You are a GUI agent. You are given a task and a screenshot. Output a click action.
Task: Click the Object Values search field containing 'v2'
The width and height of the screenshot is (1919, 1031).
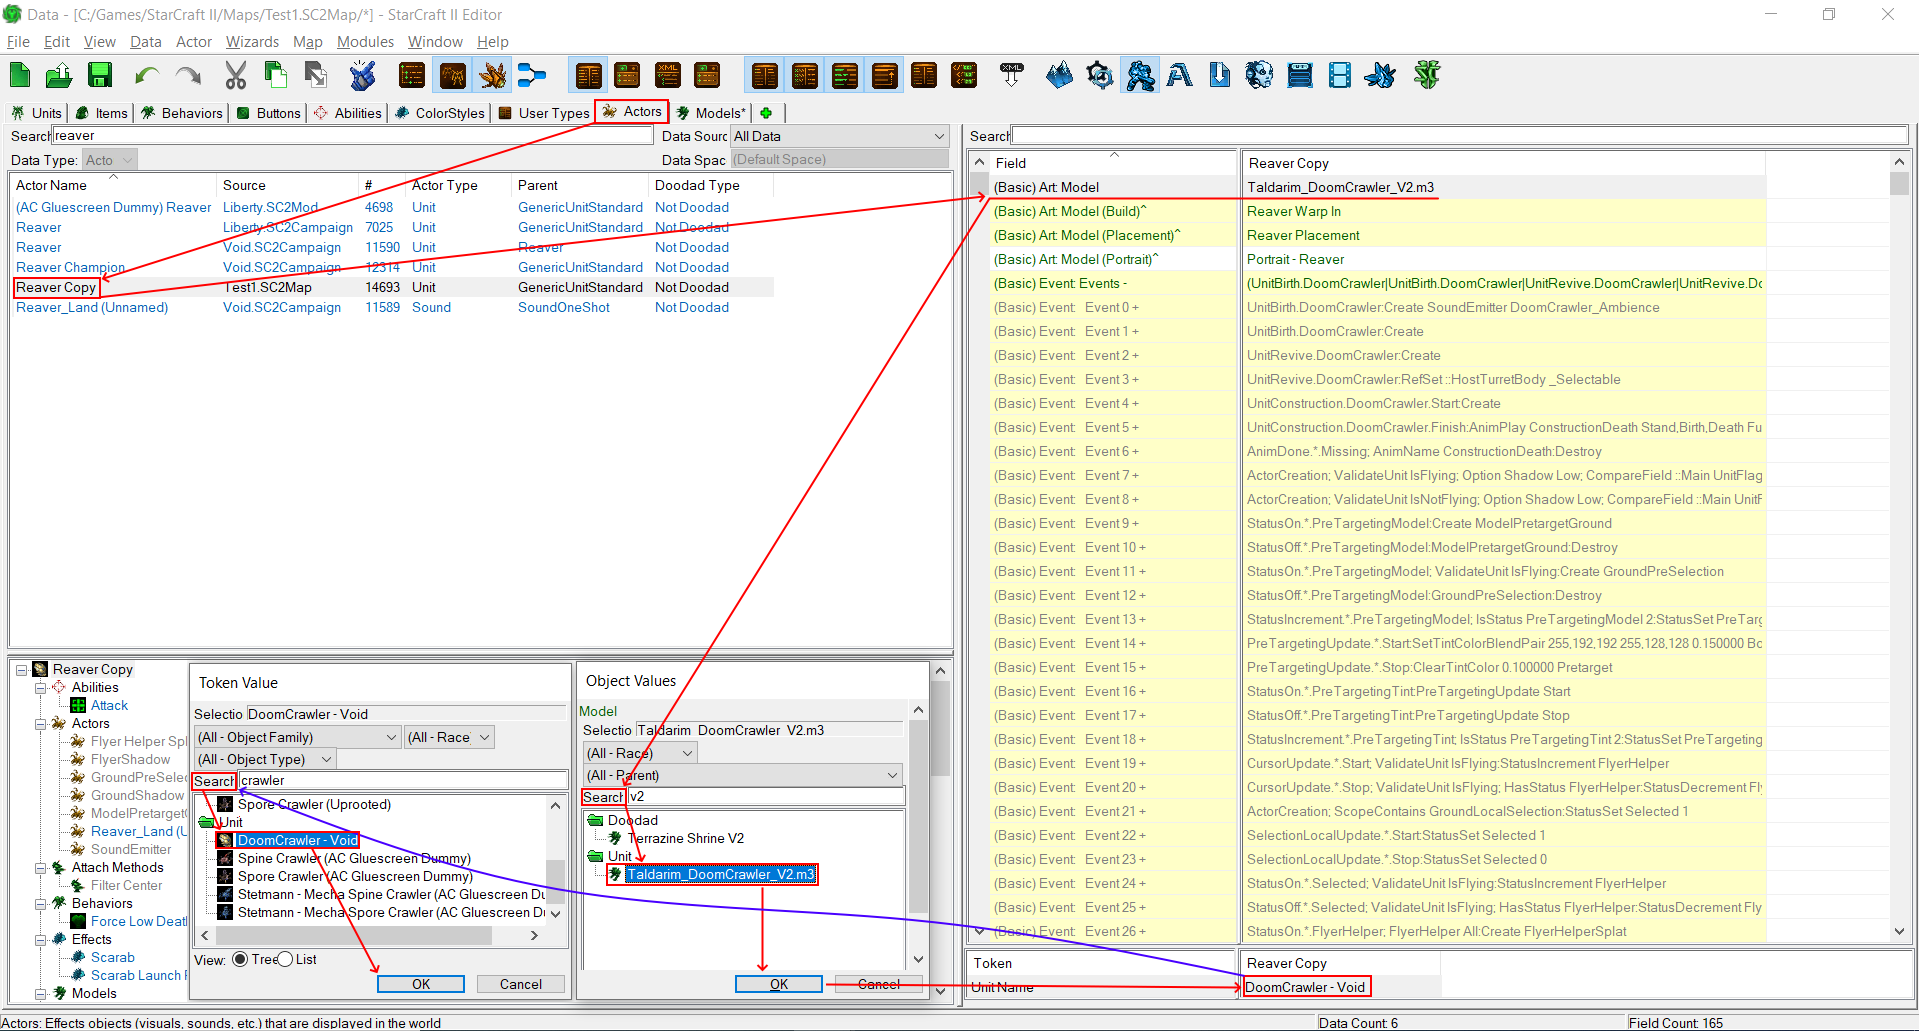[x=767, y=797]
